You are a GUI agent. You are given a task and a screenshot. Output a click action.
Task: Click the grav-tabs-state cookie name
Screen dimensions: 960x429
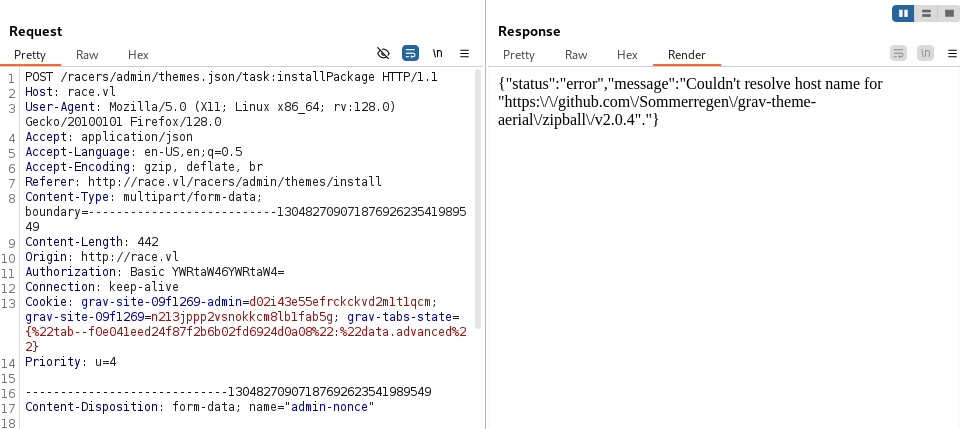tap(399, 316)
